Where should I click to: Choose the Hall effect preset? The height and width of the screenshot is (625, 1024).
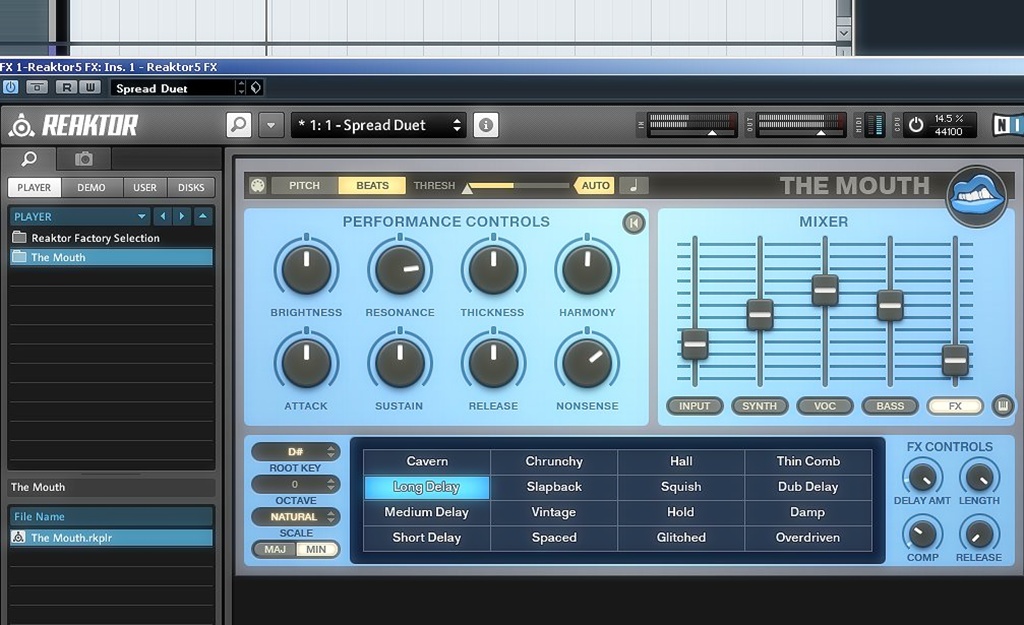(x=680, y=461)
